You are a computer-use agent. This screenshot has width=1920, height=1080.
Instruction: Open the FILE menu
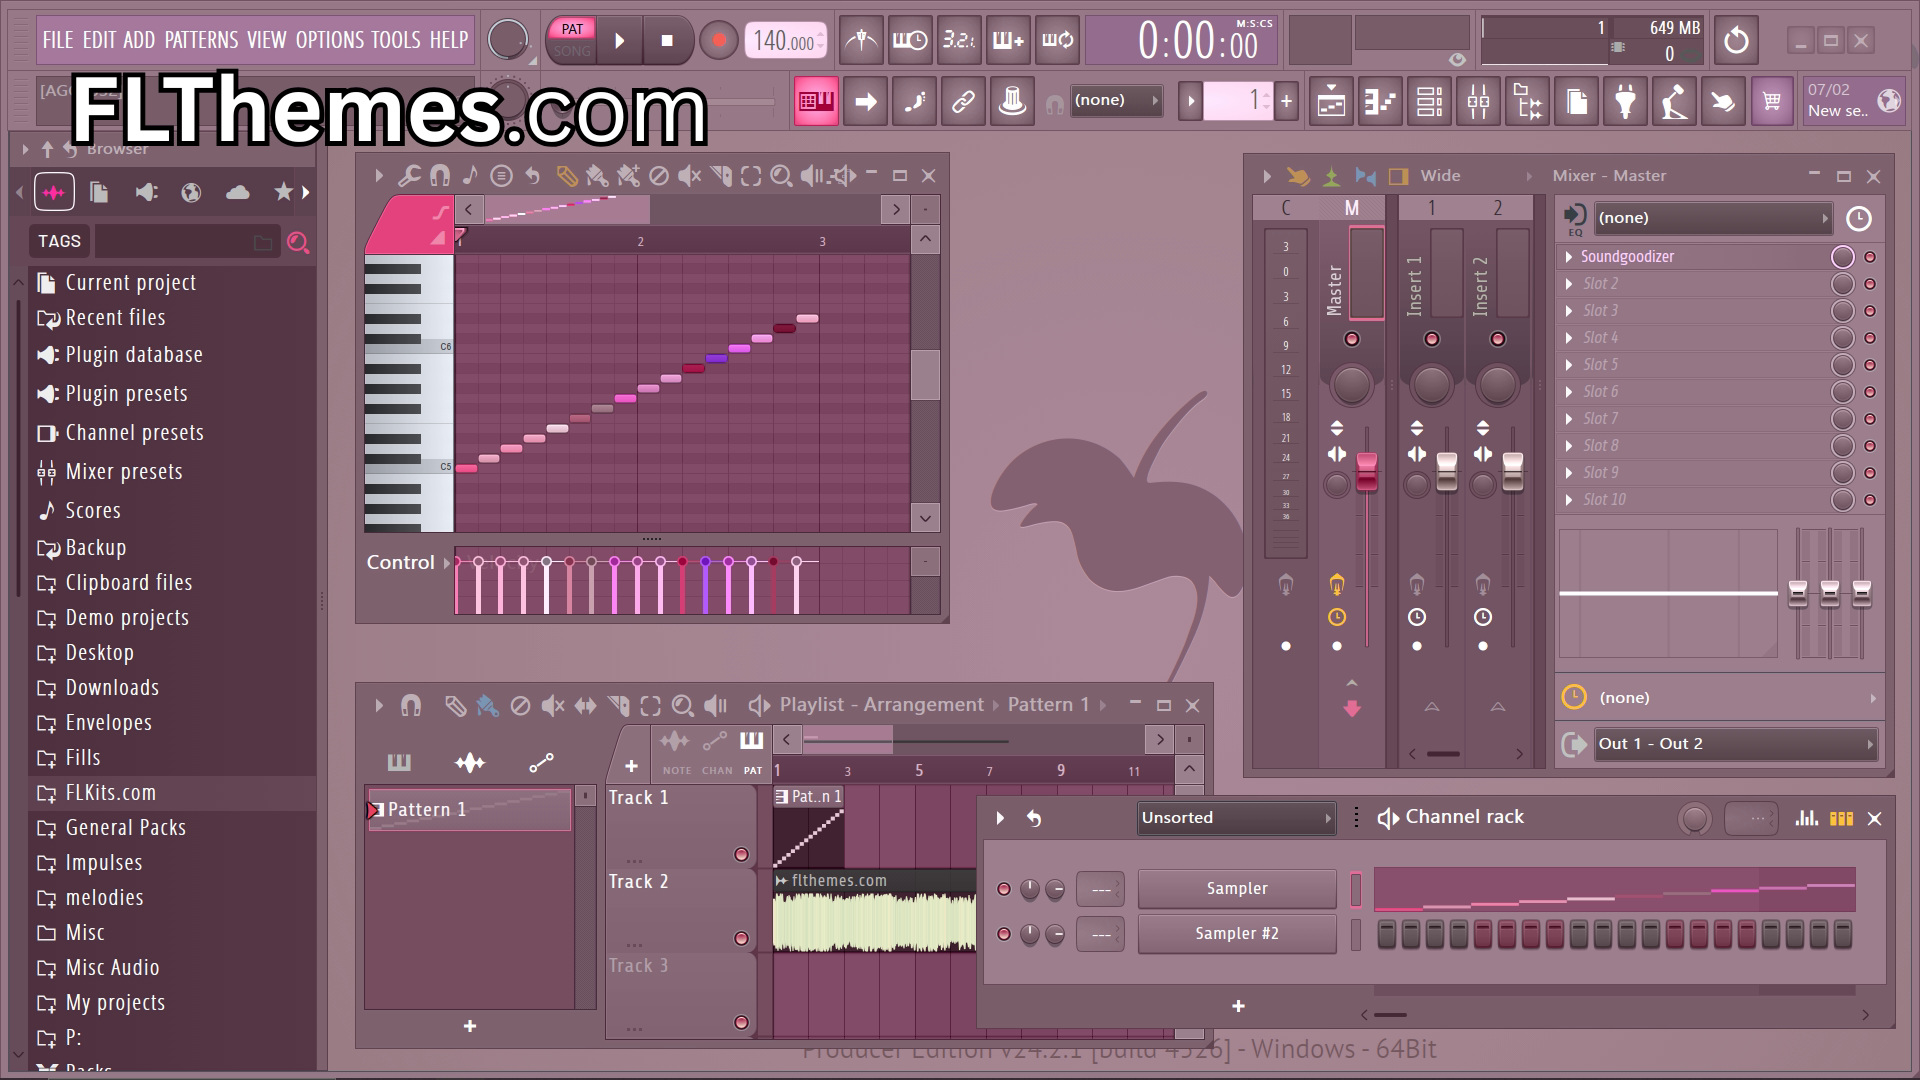[x=58, y=40]
